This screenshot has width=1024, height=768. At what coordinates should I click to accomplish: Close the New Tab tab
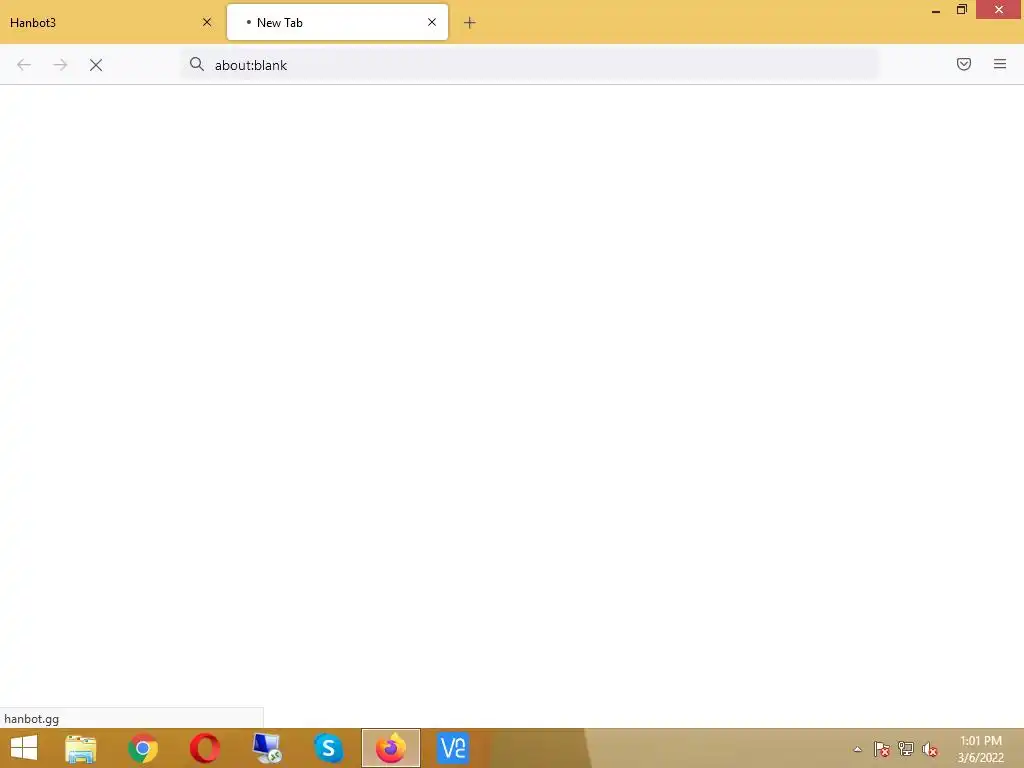coord(432,22)
